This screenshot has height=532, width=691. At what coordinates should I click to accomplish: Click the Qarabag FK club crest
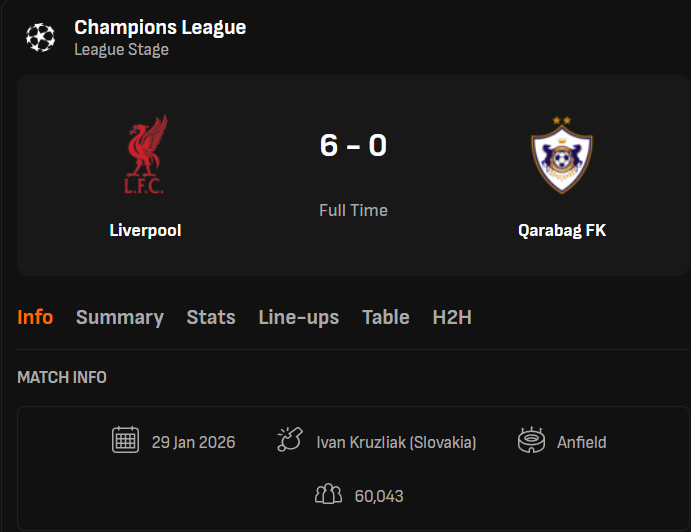(561, 156)
